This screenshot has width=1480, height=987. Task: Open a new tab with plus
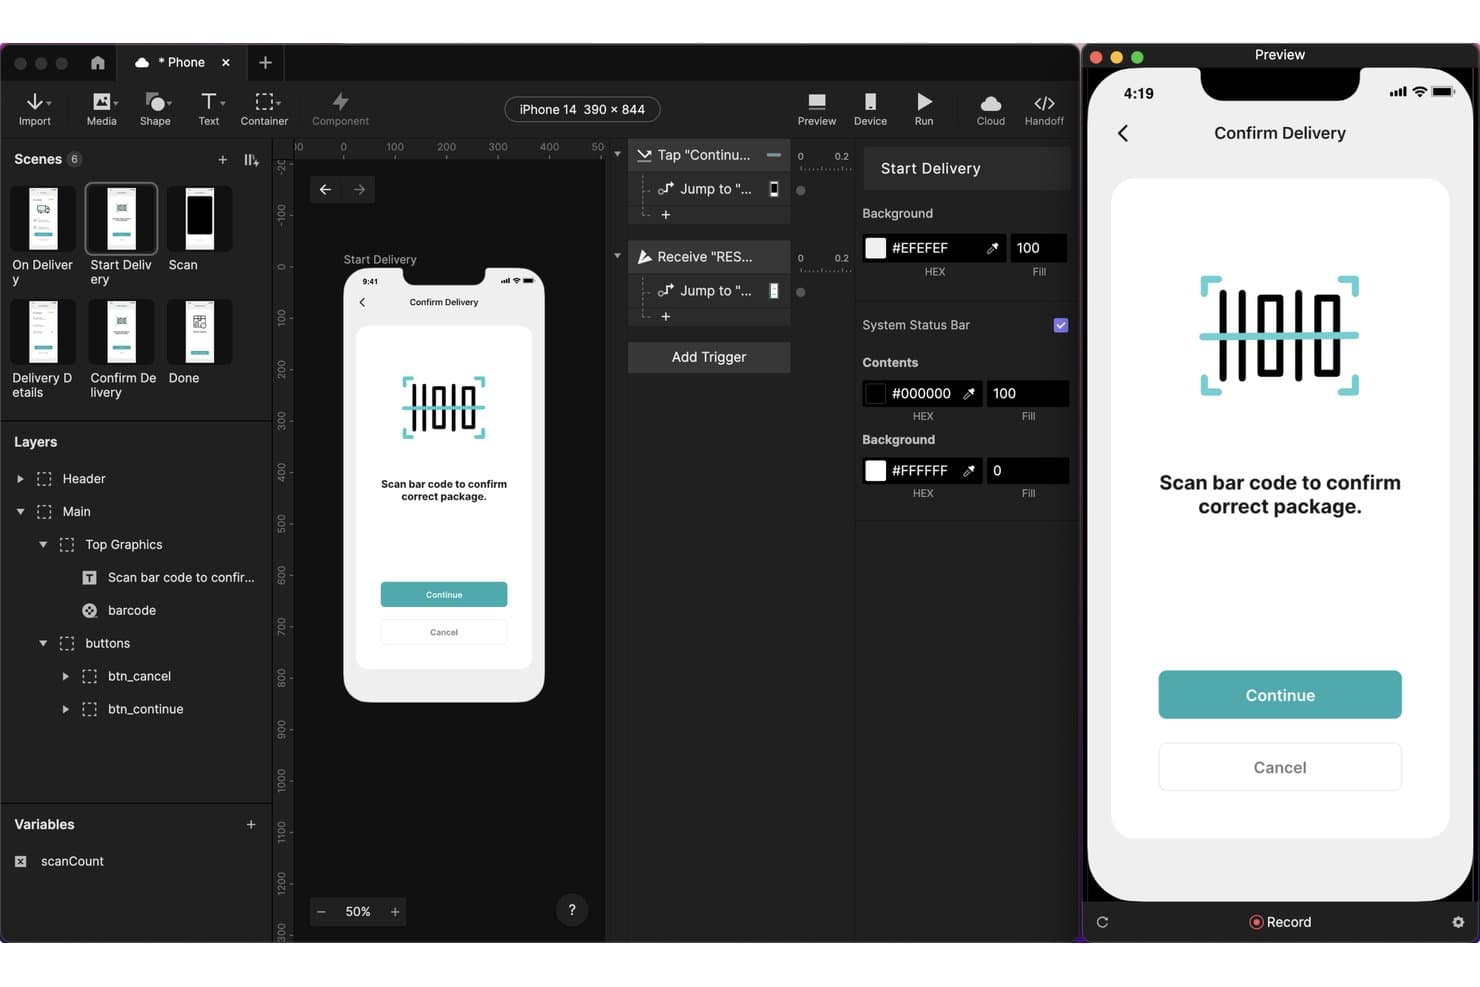point(265,63)
